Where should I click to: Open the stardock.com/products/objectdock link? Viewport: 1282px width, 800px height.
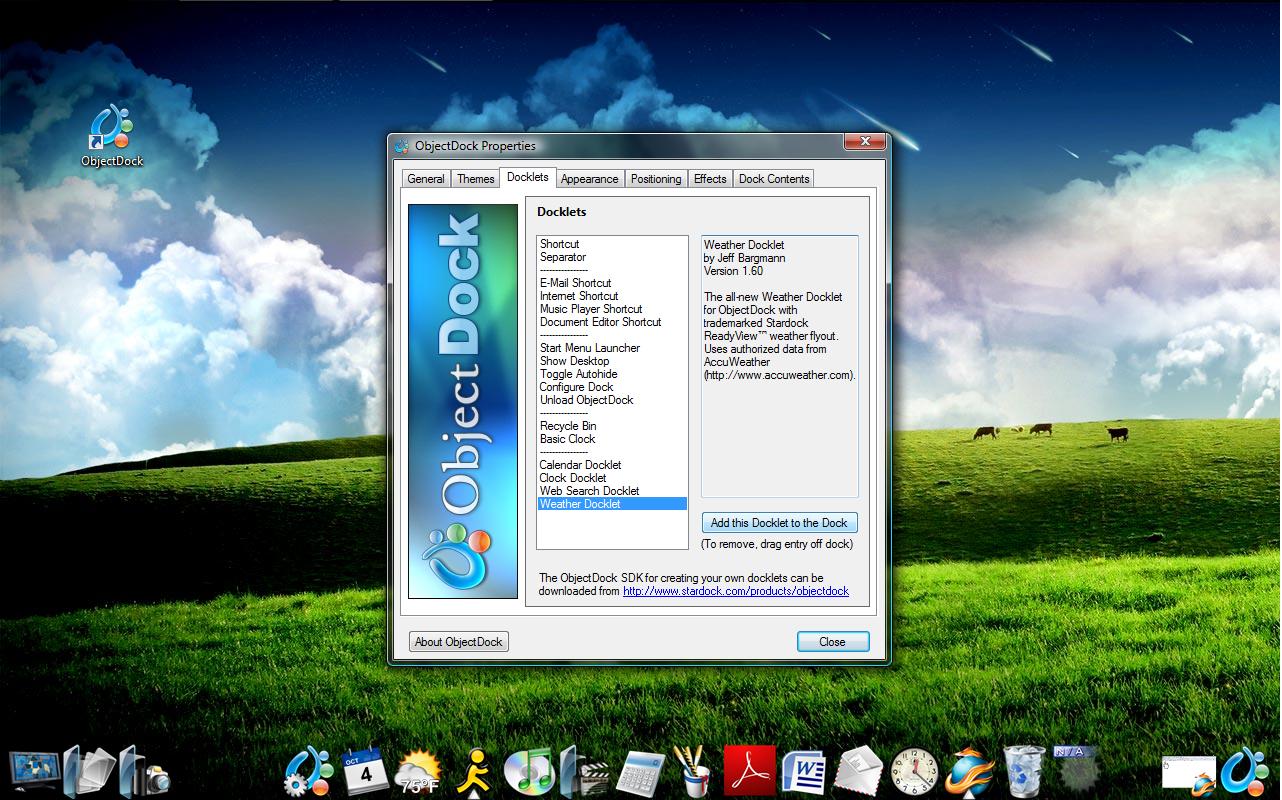[x=736, y=591]
